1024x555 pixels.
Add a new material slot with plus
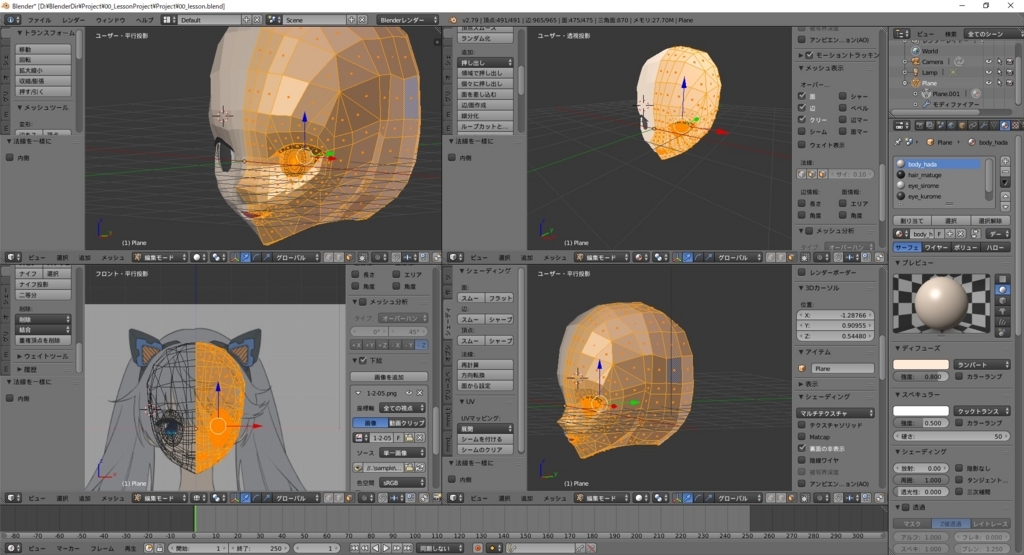coord(1005,161)
